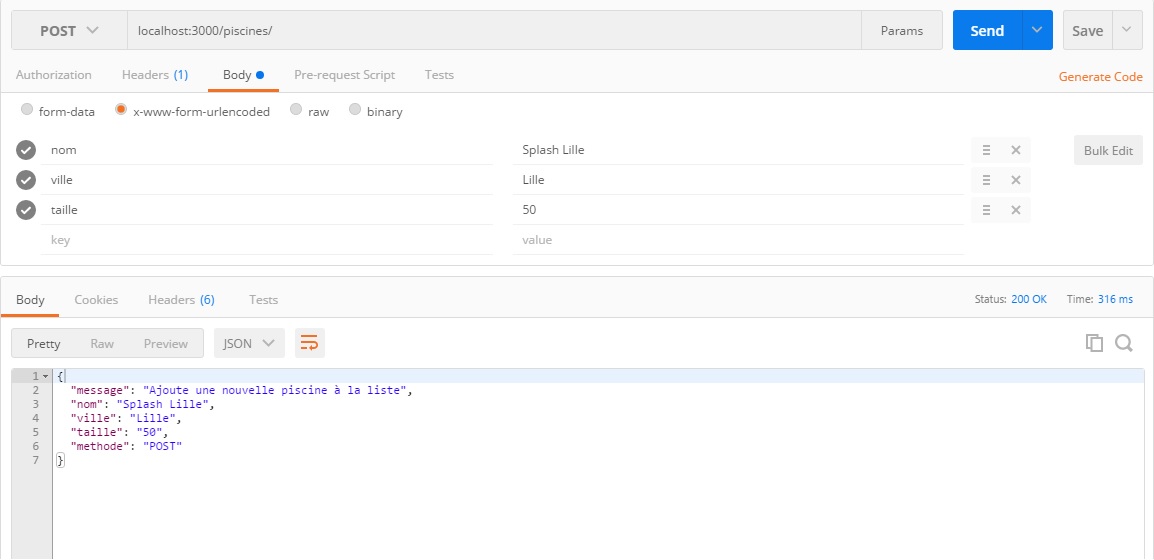Switch response view to Preview
The height and width of the screenshot is (560, 1154).
pos(166,344)
